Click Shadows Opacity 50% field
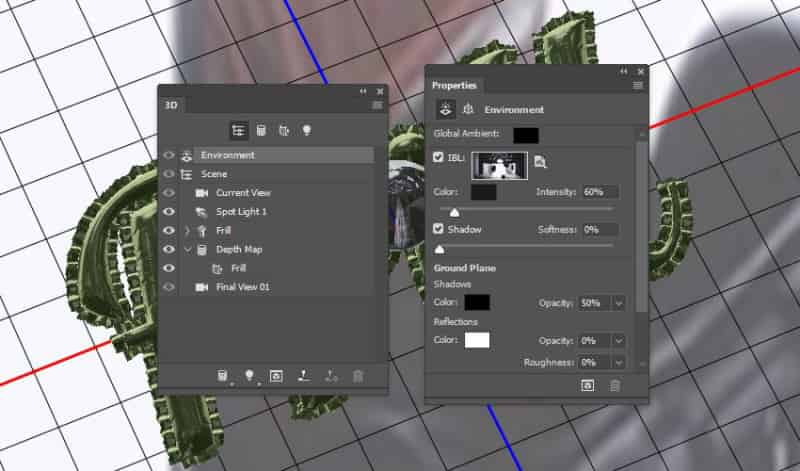This screenshot has width=800, height=471. tap(595, 303)
